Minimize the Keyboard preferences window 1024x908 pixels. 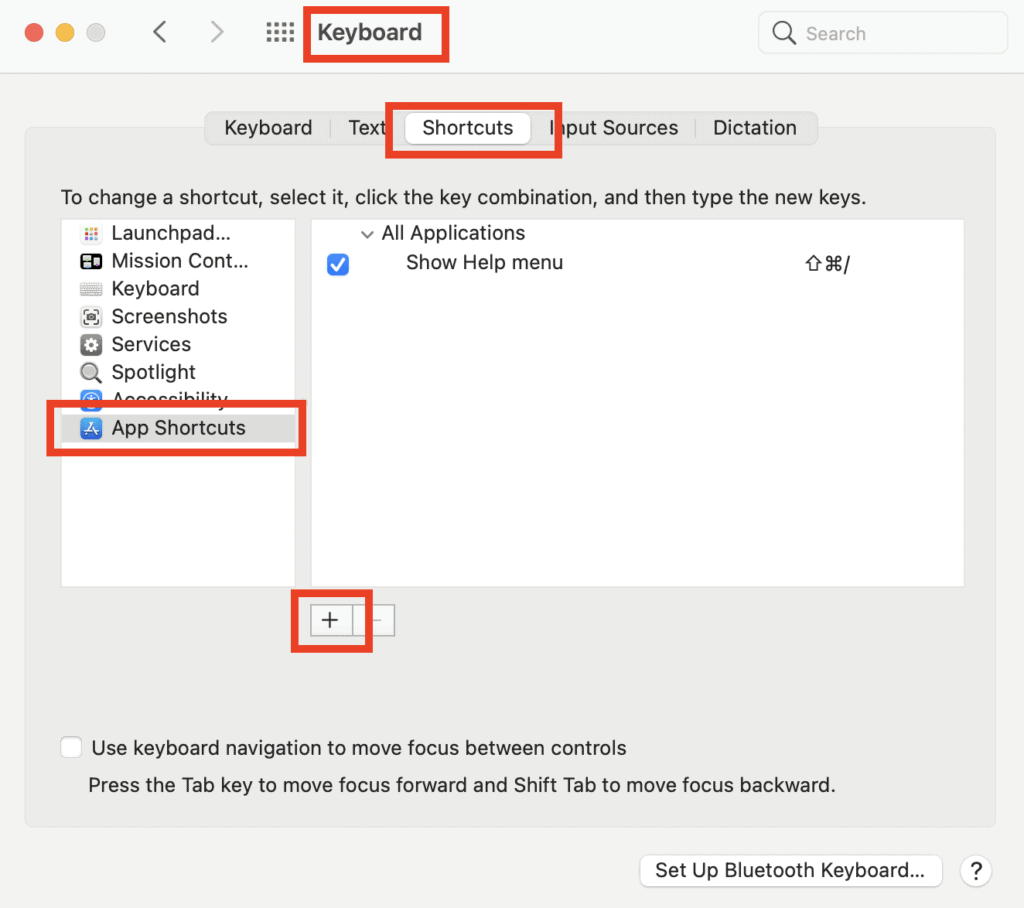pos(65,32)
